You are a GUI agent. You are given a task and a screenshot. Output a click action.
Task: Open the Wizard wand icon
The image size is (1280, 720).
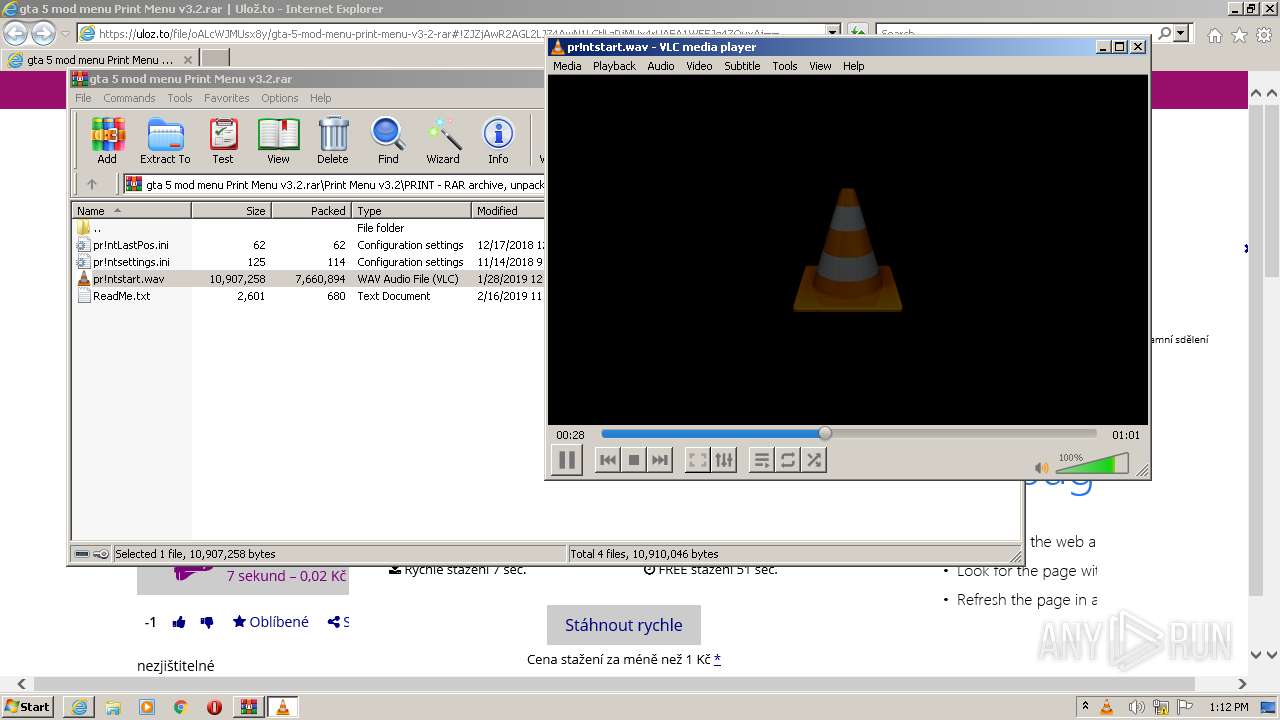(443, 140)
